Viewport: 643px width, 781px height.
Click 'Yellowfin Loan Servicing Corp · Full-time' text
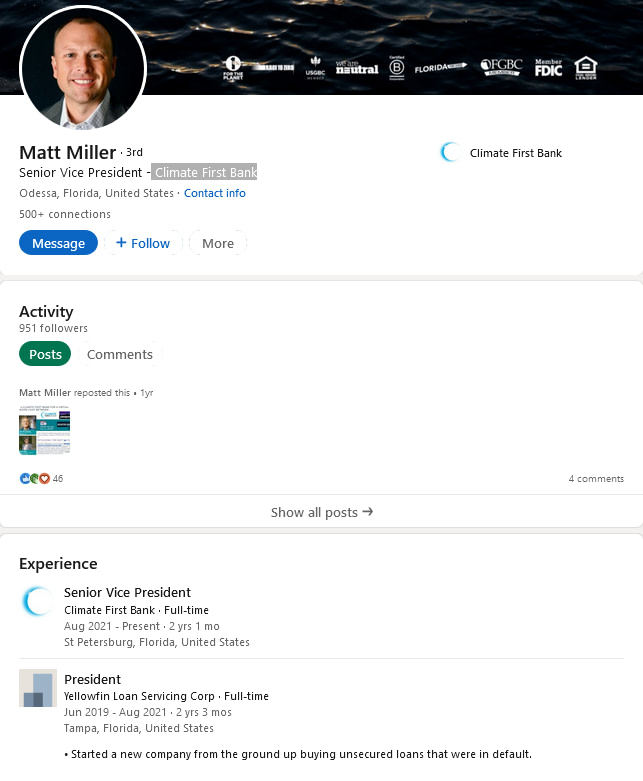[166, 696]
